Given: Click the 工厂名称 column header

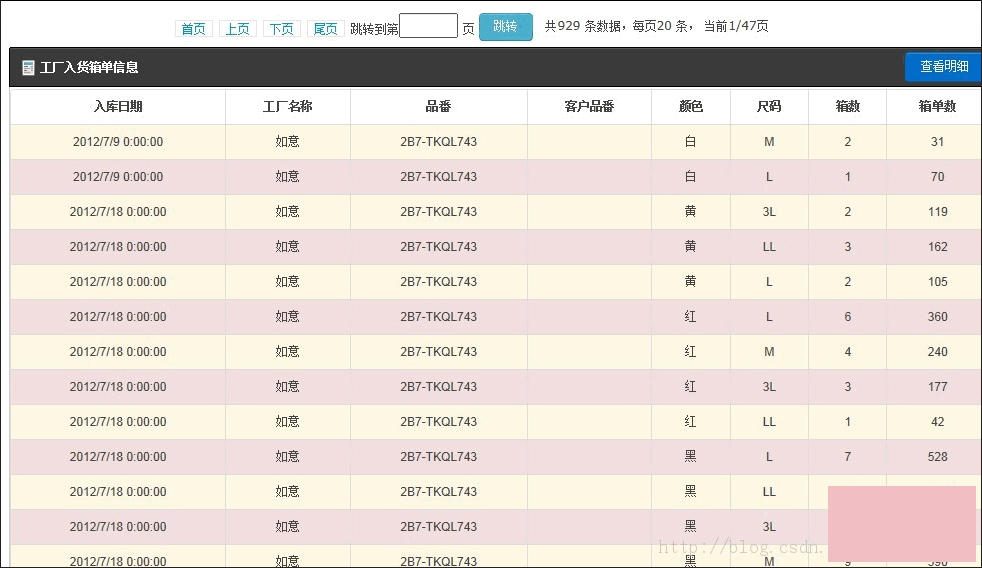Looking at the screenshot, I should (287, 106).
